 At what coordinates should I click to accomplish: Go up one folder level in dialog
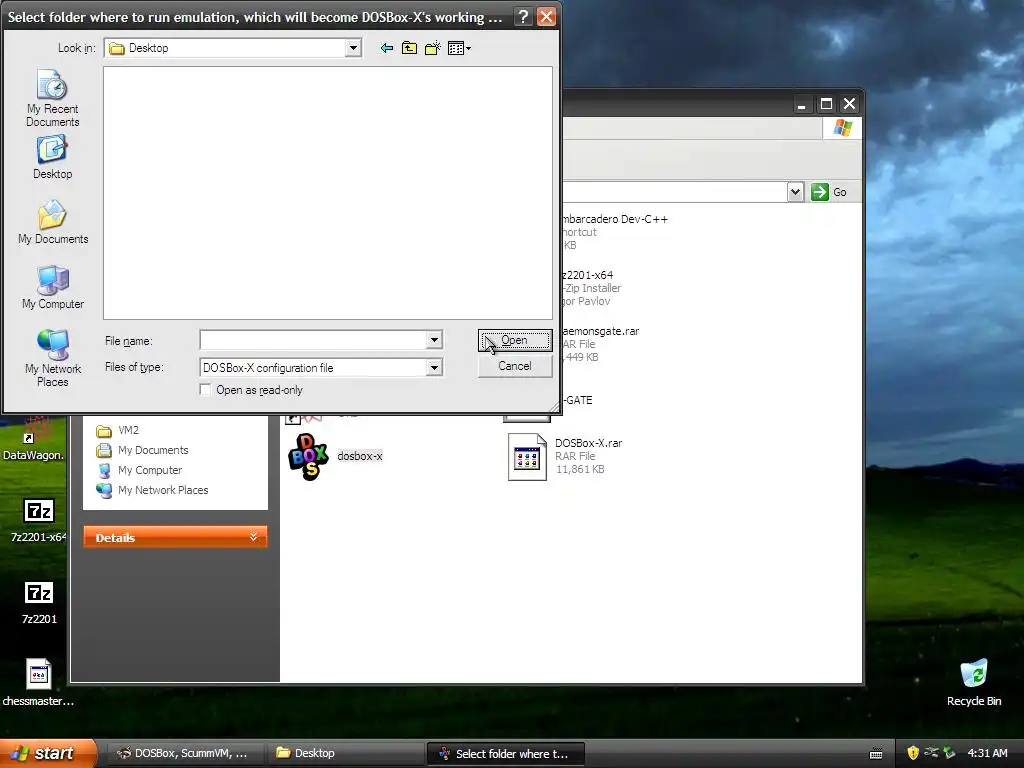pyautogui.click(x=409, y=48)
